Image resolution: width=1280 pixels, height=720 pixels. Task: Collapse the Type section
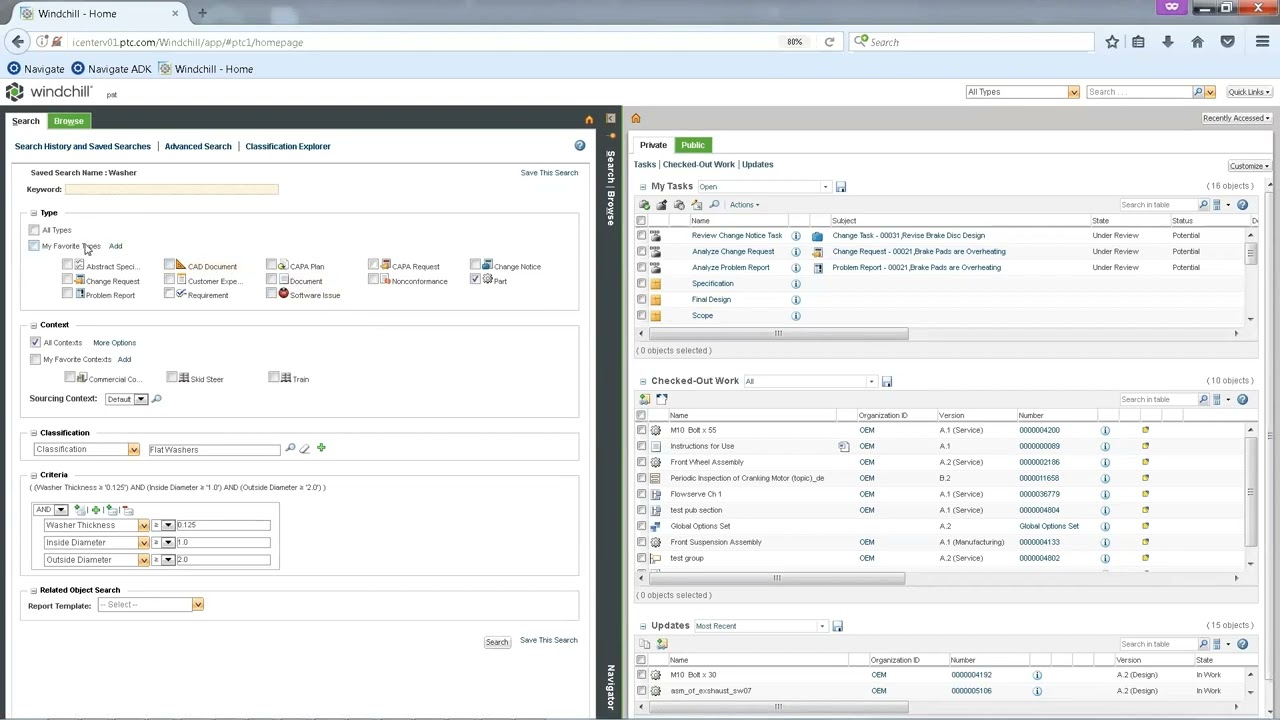pyautogui.click(x=33, y=213)
